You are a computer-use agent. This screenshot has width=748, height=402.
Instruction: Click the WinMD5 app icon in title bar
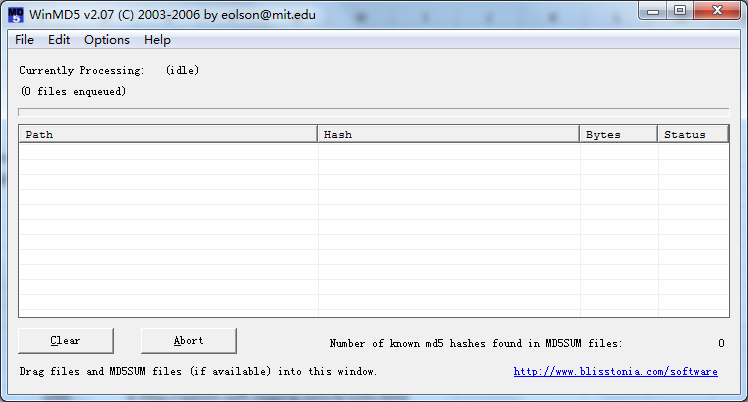(16, 15)
